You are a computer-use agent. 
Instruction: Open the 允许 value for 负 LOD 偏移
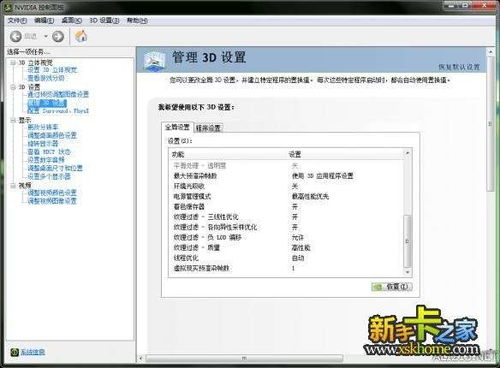coord(298,237)
